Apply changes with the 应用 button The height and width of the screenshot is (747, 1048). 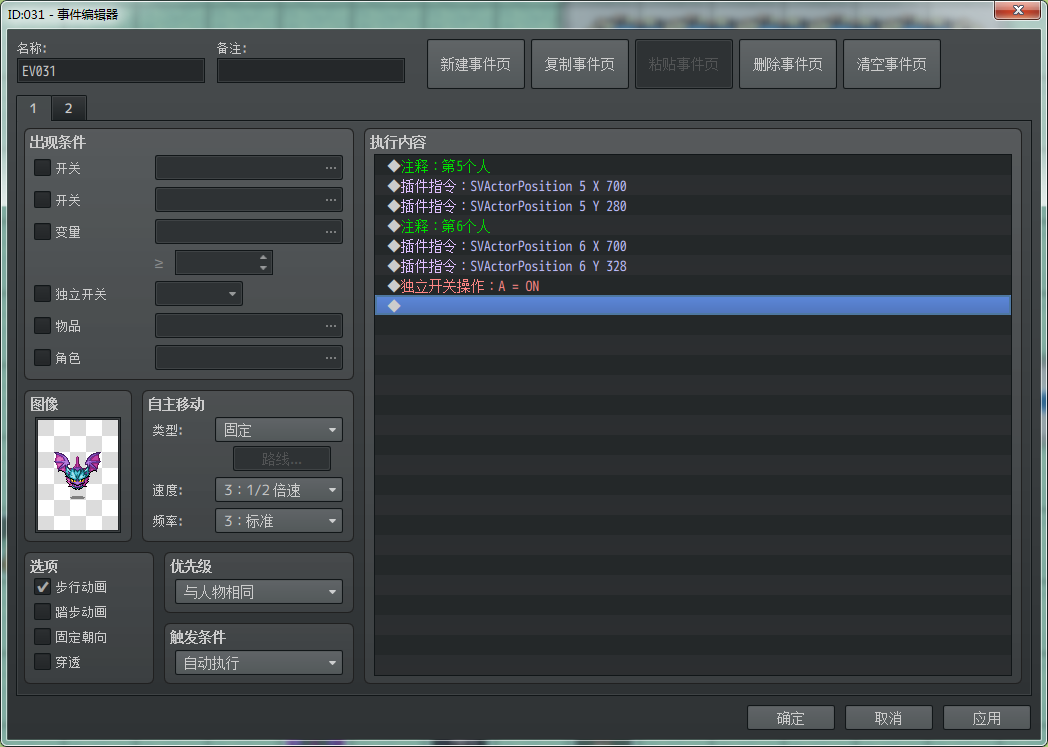tap(987, 718)
